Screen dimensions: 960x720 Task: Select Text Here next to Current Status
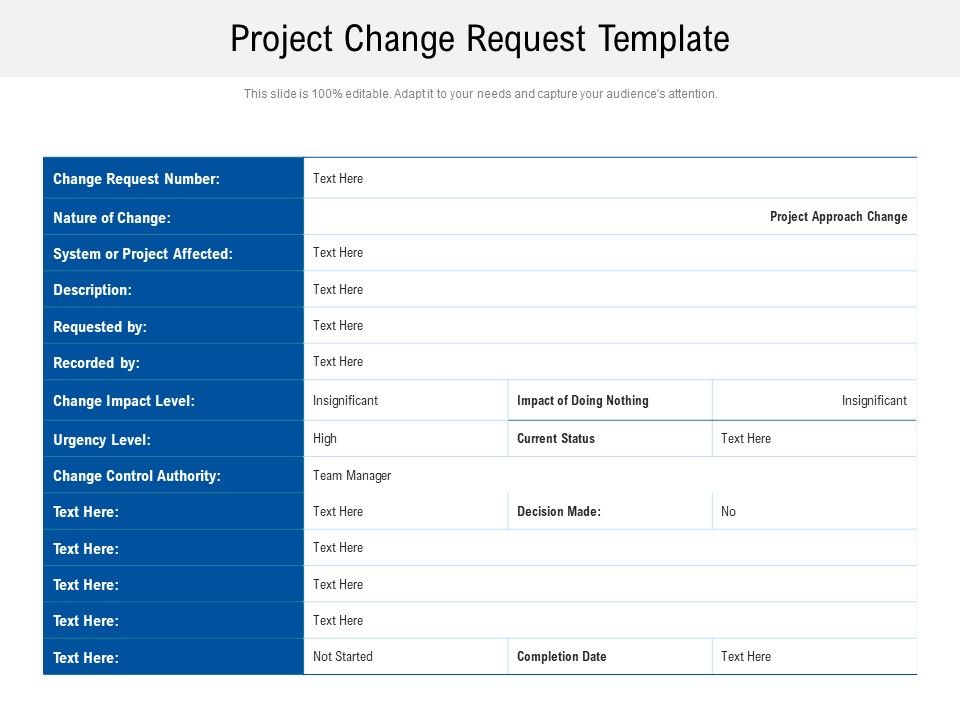tap(746, 438)
